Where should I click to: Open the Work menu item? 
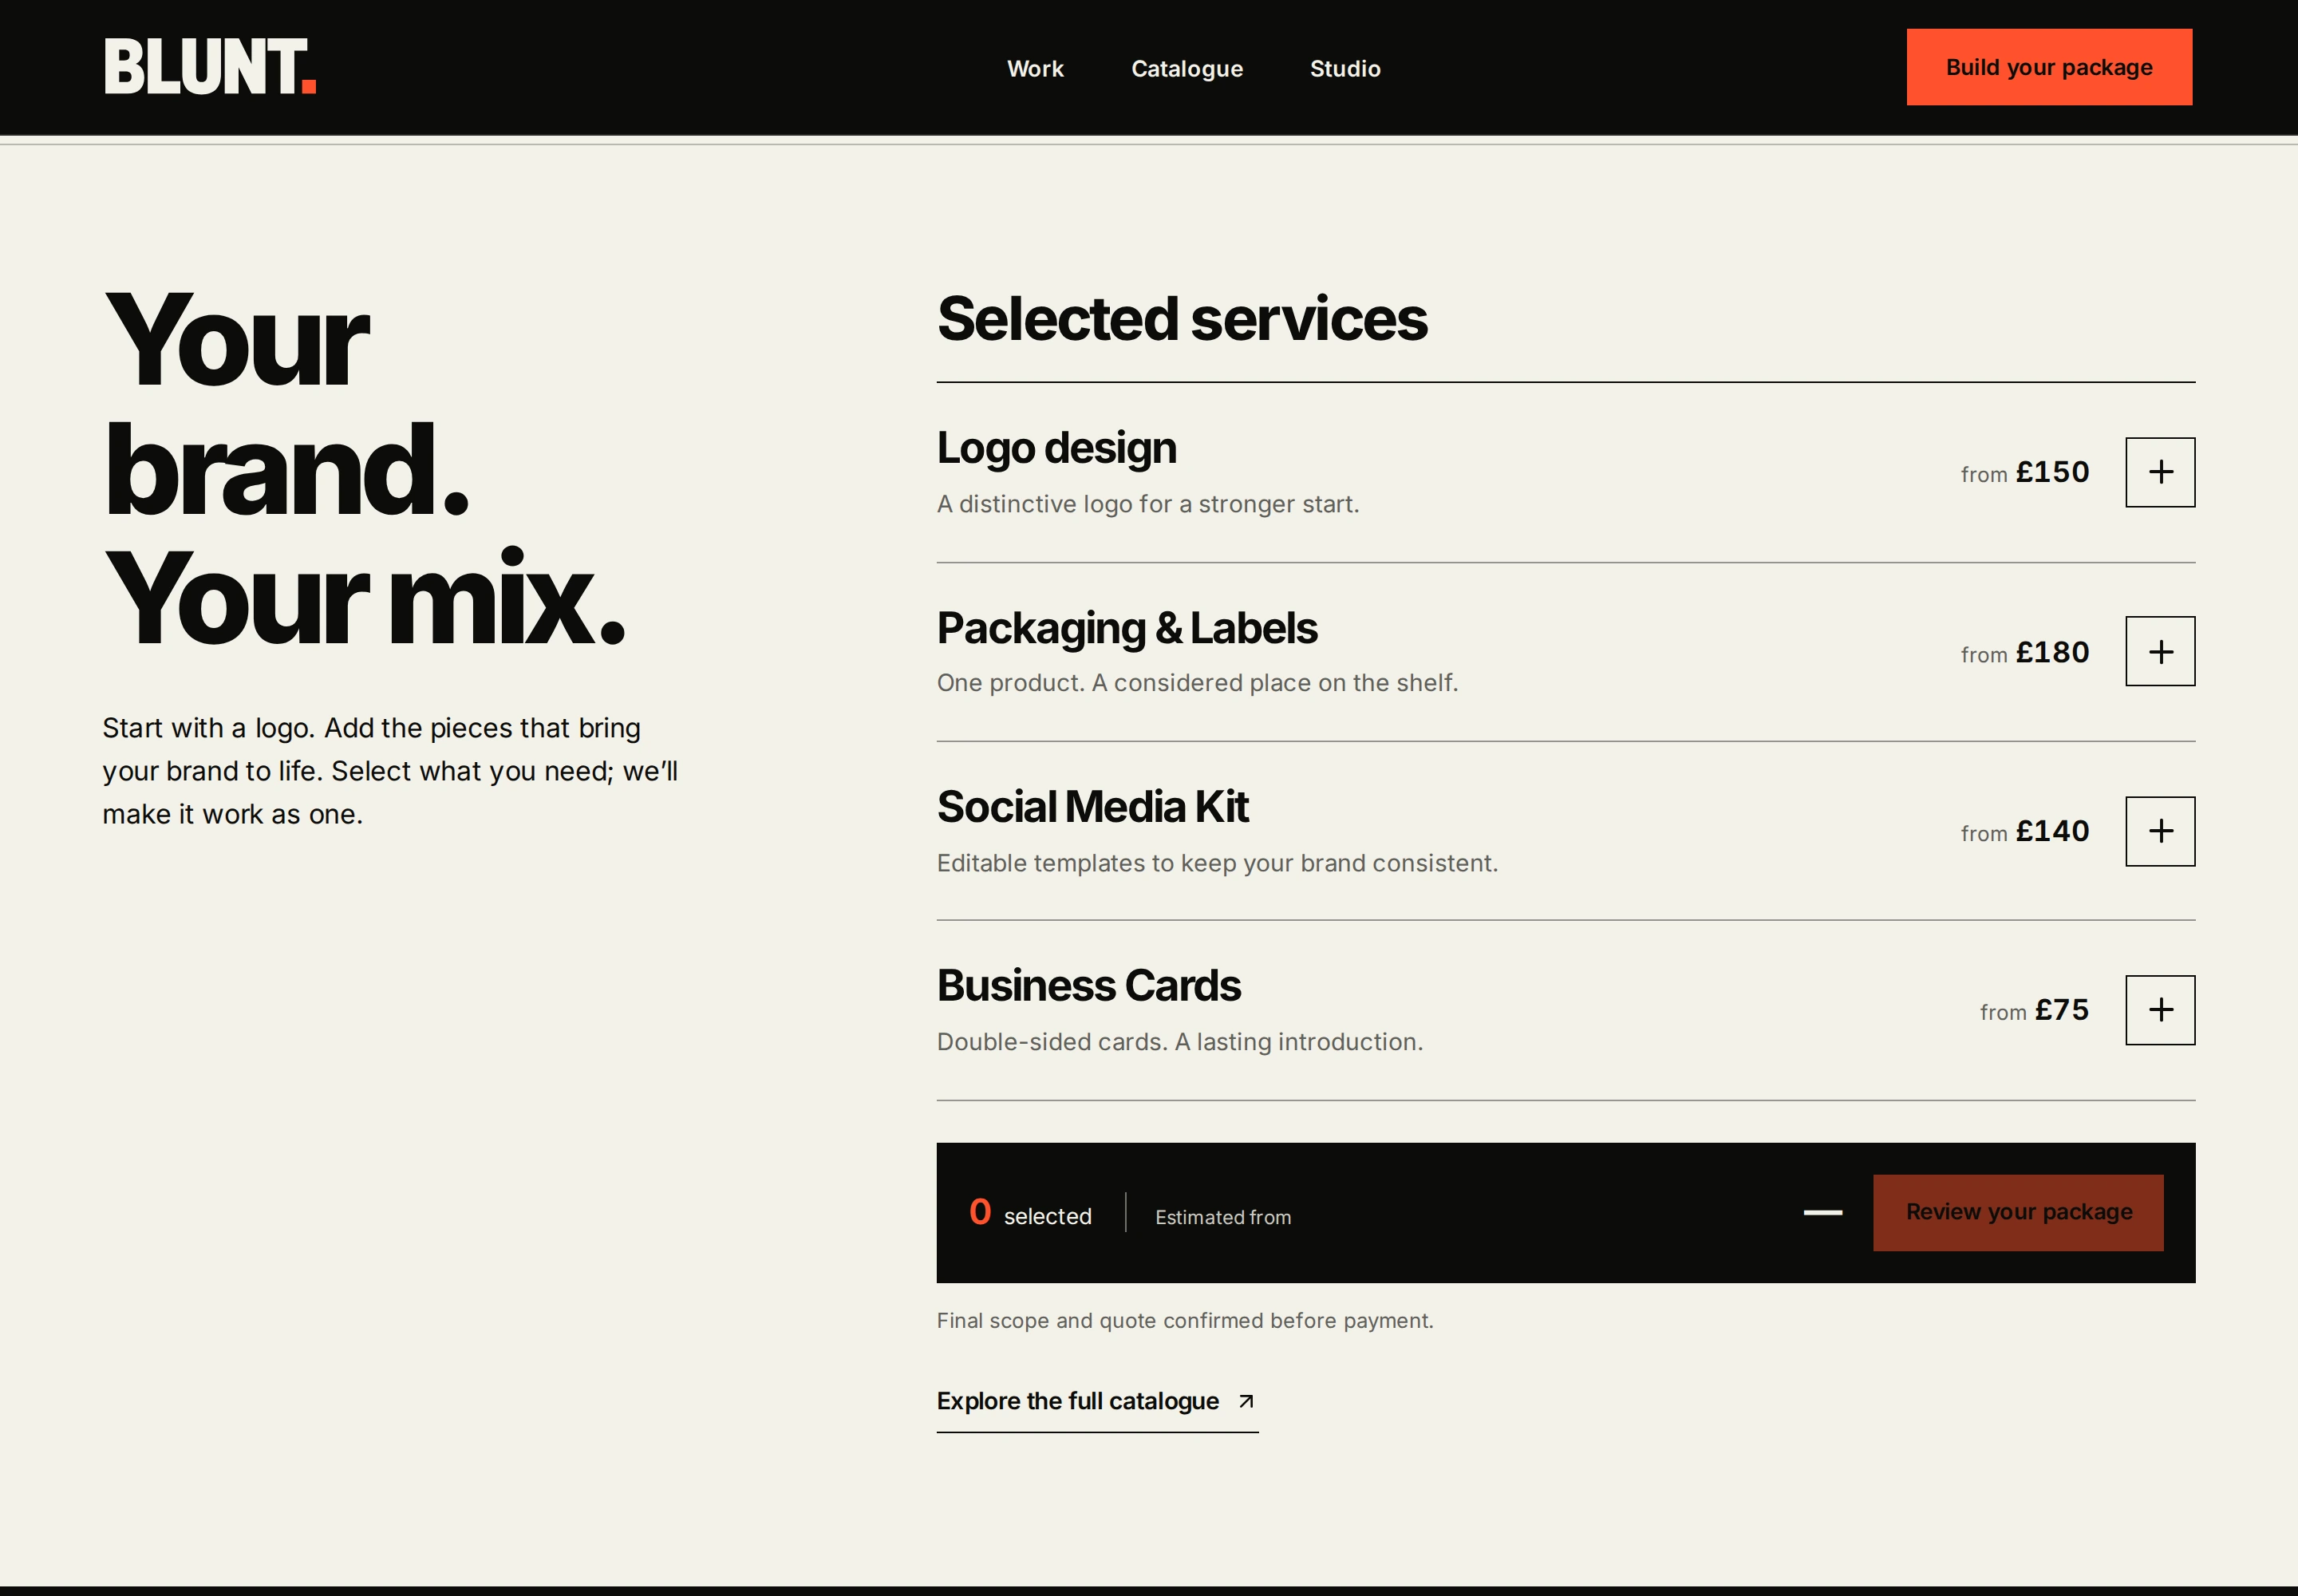coord(1035,69)
